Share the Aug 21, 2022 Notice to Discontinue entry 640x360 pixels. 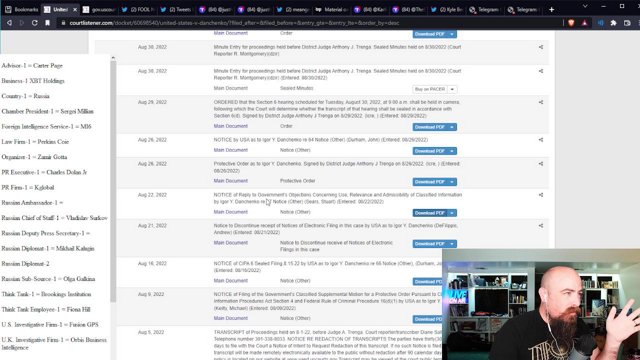[541, 225]
